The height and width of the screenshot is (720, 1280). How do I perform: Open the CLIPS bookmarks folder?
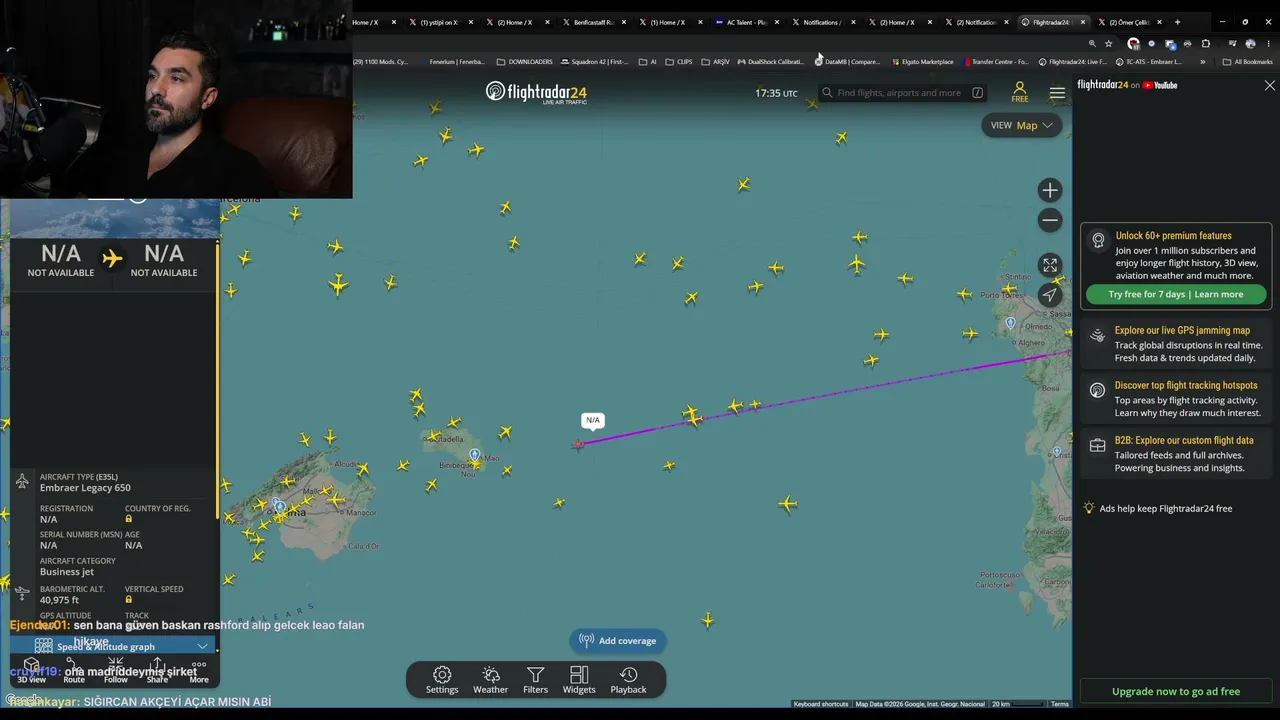(x=679, y=62)
